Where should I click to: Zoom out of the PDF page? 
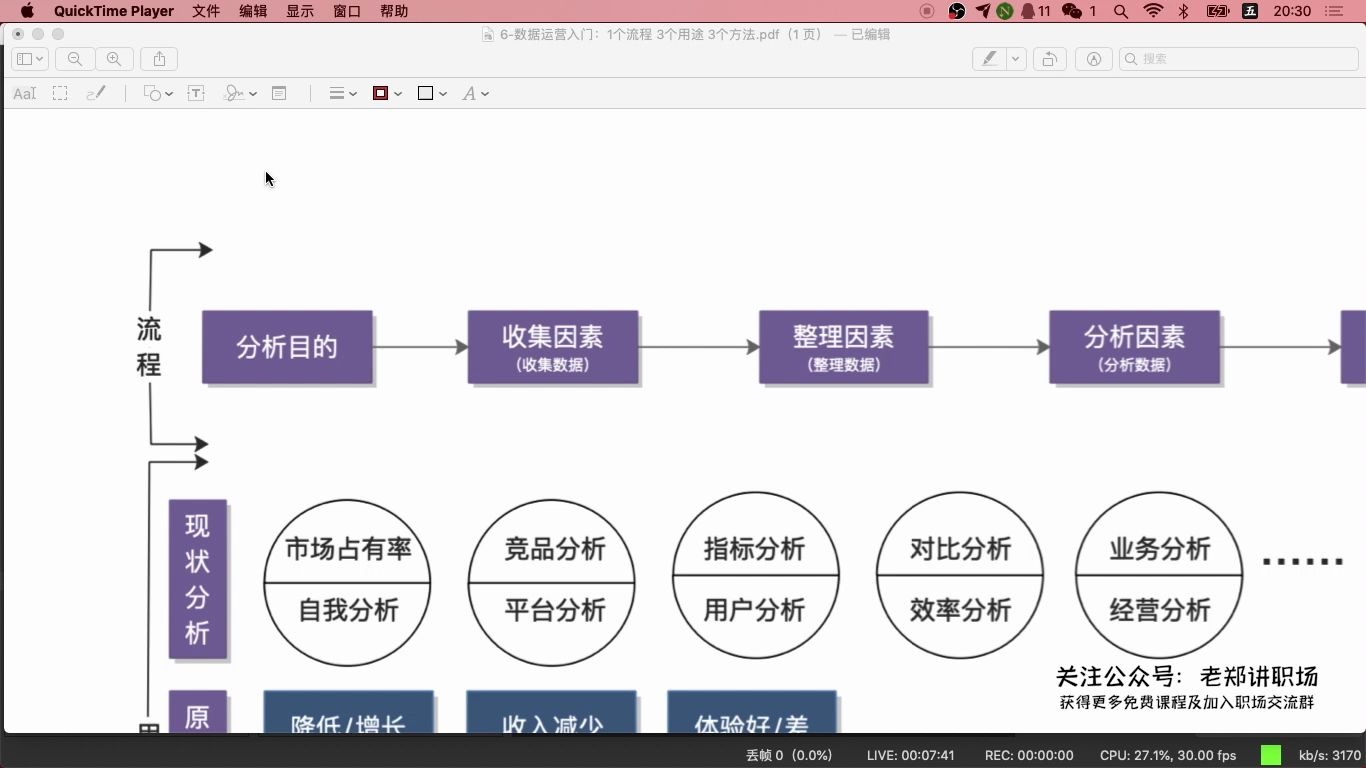[75, 59]
